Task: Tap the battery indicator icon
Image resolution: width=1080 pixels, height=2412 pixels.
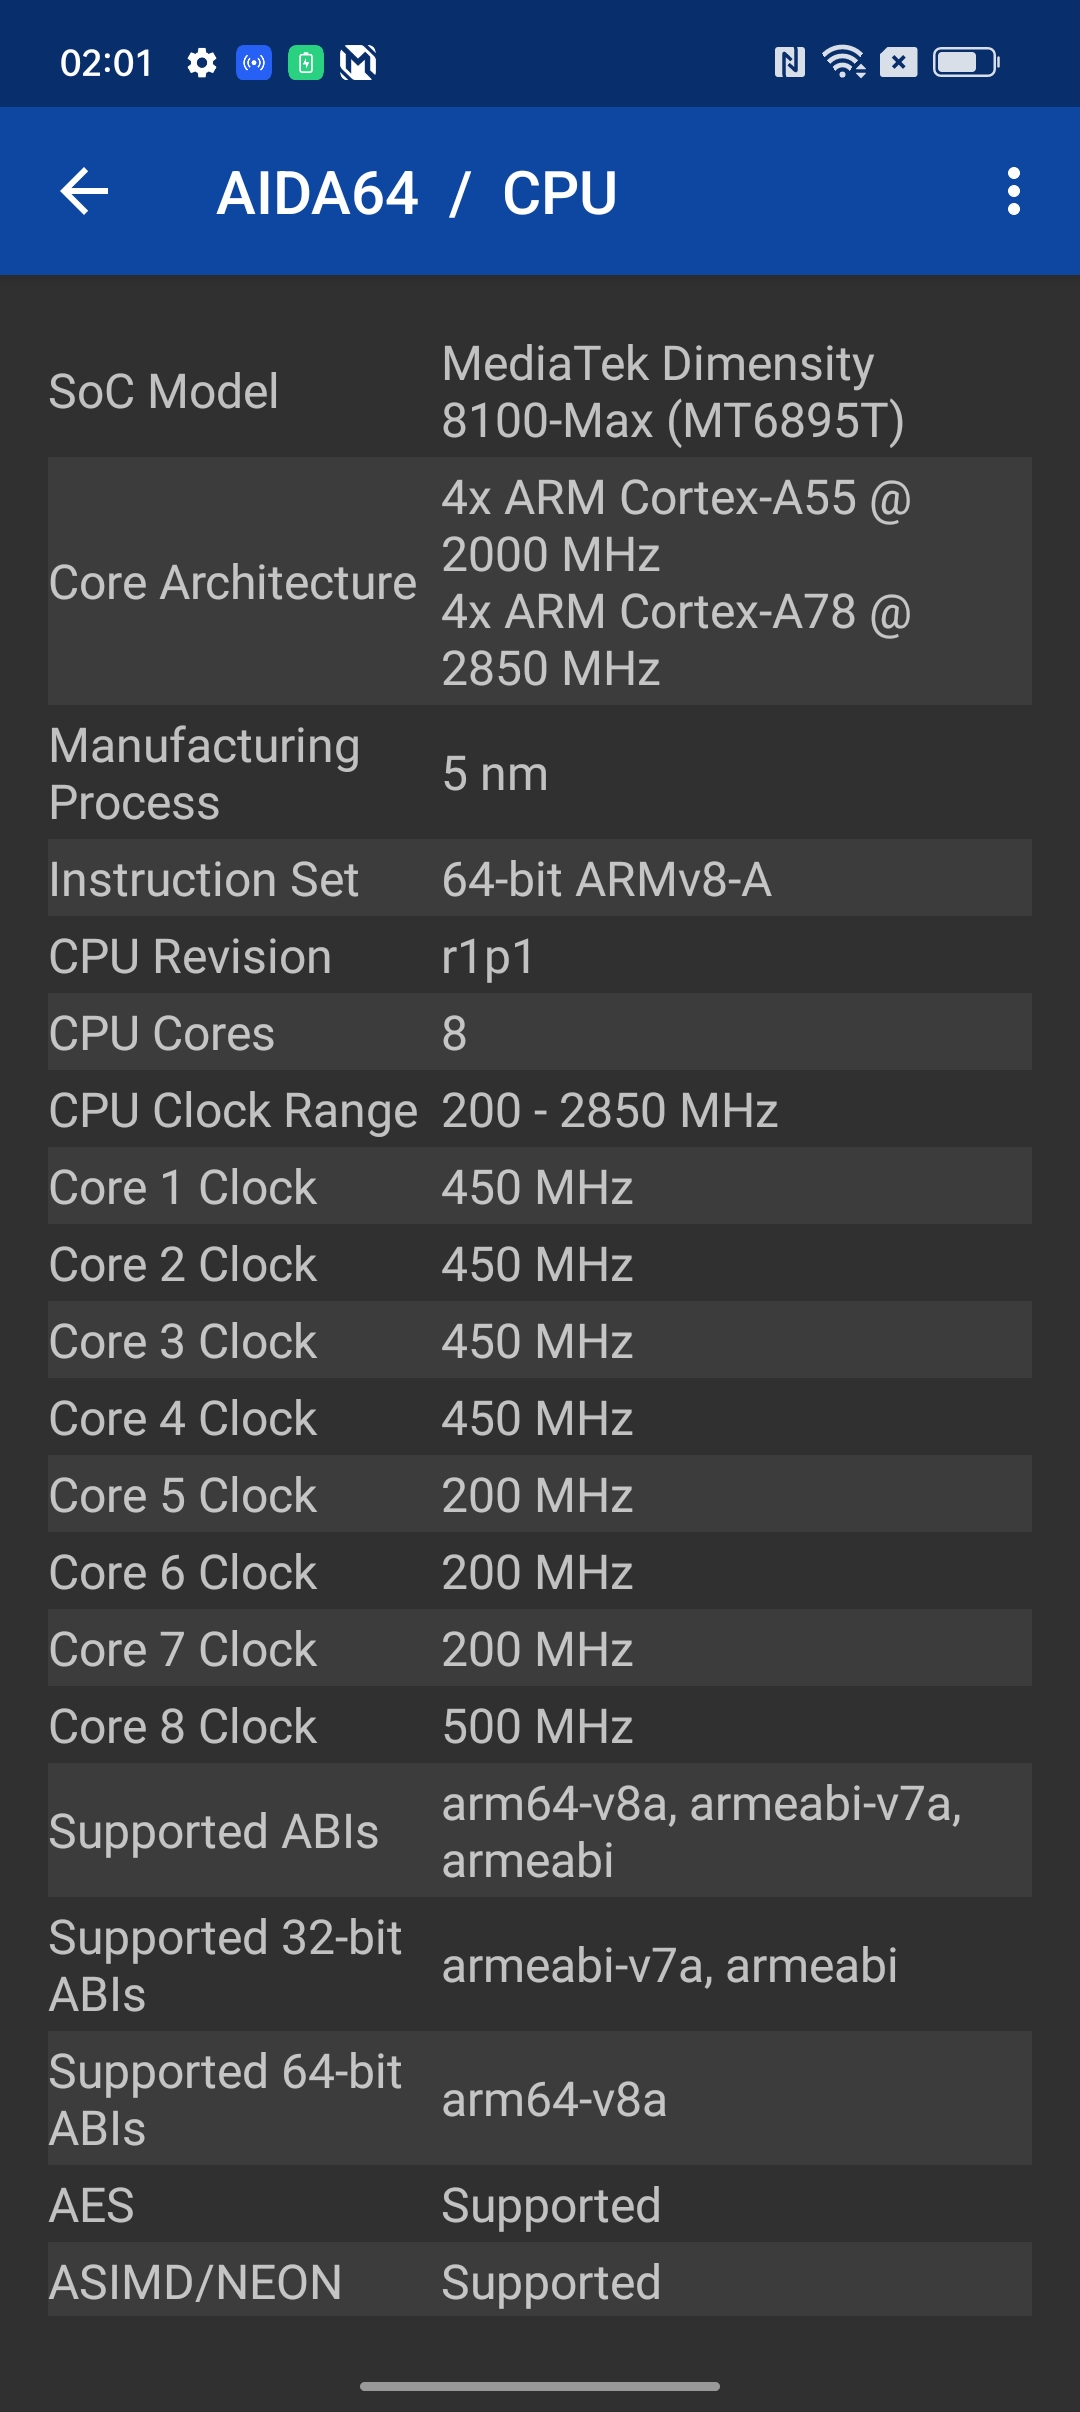Action: (x=965, y=63)
